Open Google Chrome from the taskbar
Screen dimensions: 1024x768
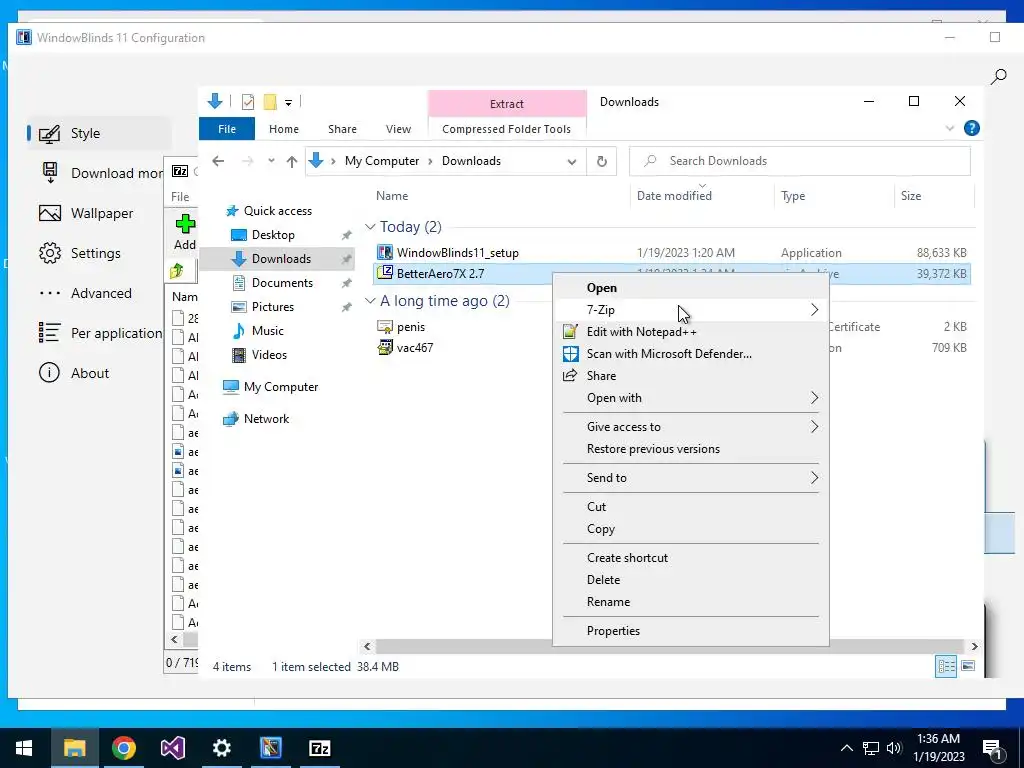pyautogui.click(x=123, y=748)
